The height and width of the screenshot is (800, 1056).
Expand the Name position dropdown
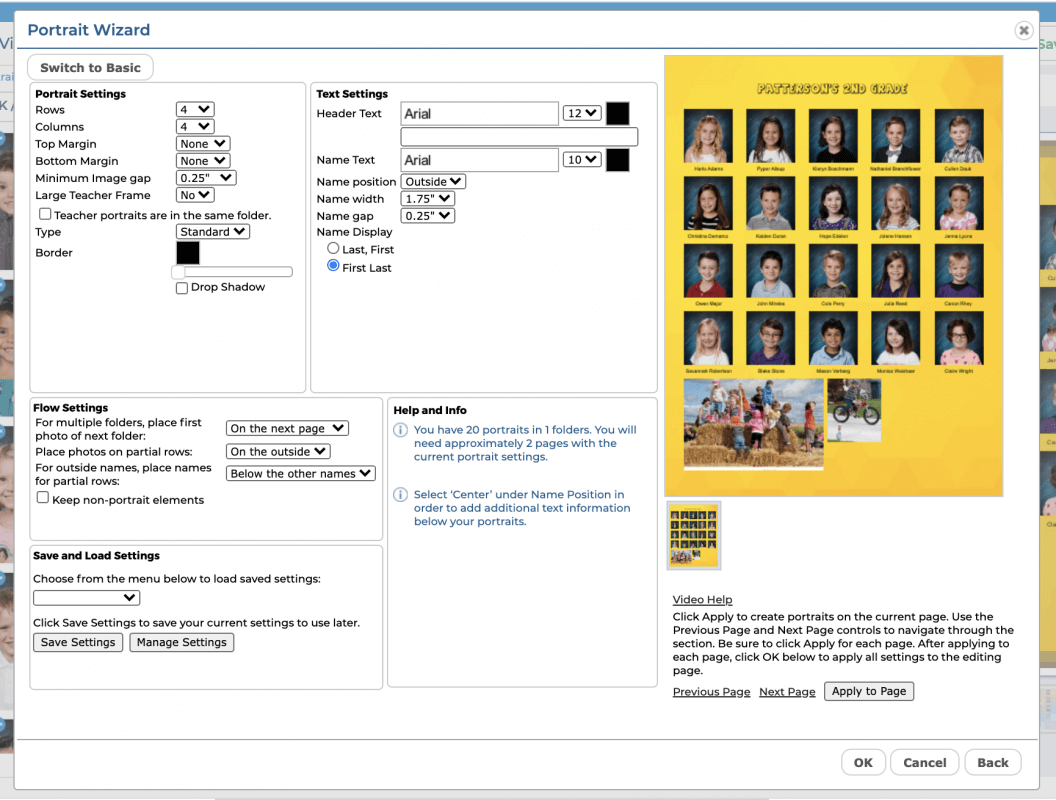coord(433,182)
